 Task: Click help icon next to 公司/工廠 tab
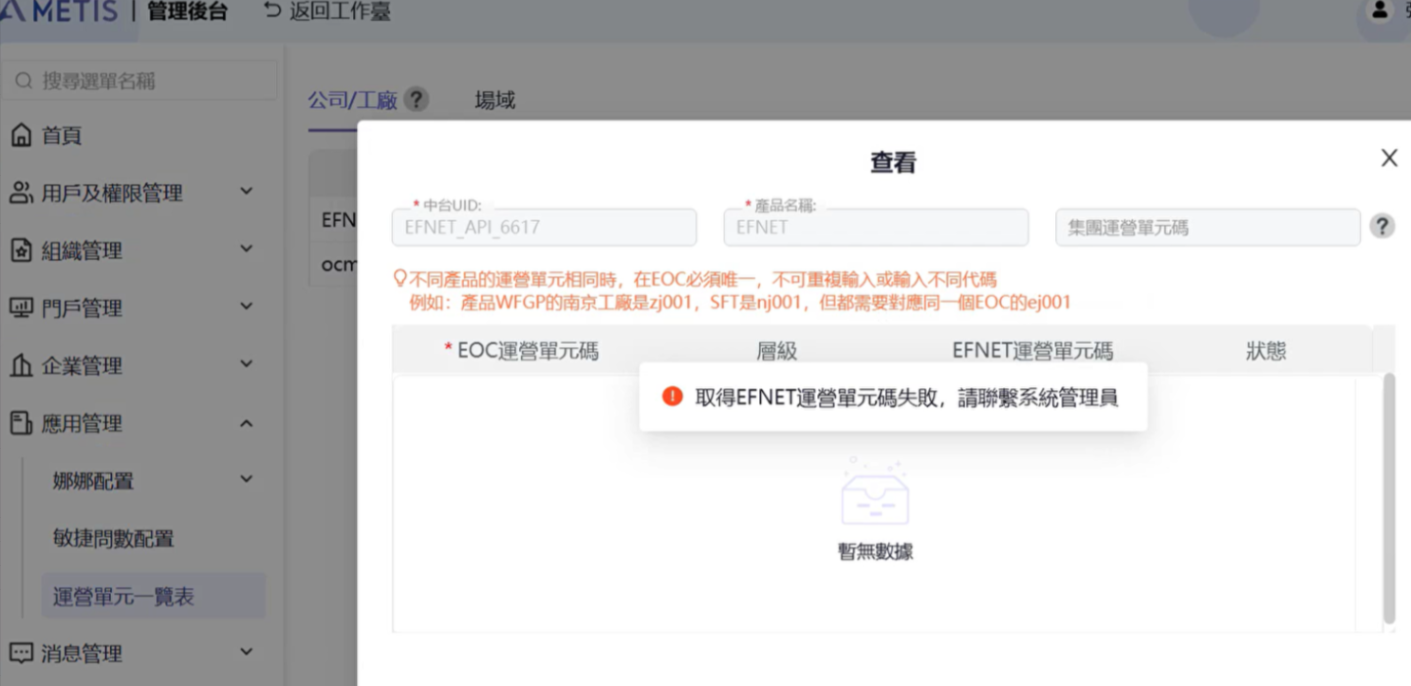pos(416,100)
